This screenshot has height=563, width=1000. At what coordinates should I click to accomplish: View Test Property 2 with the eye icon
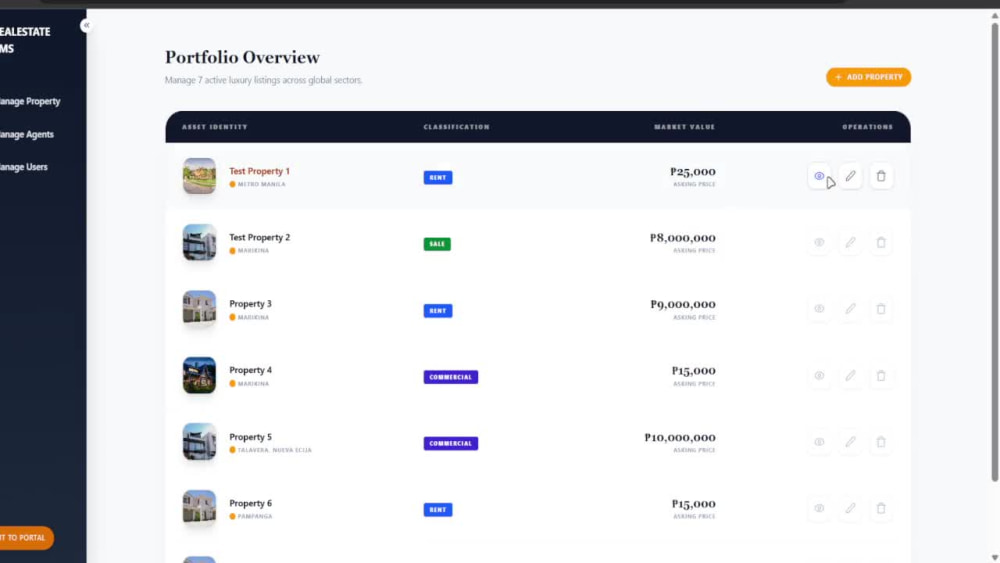click(819, 242)
